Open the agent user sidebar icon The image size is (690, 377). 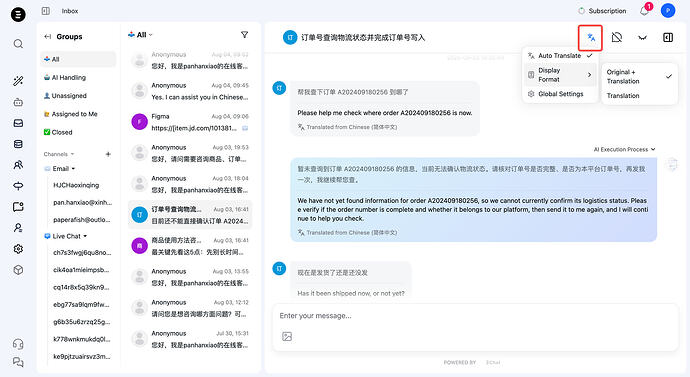point(18,228)
